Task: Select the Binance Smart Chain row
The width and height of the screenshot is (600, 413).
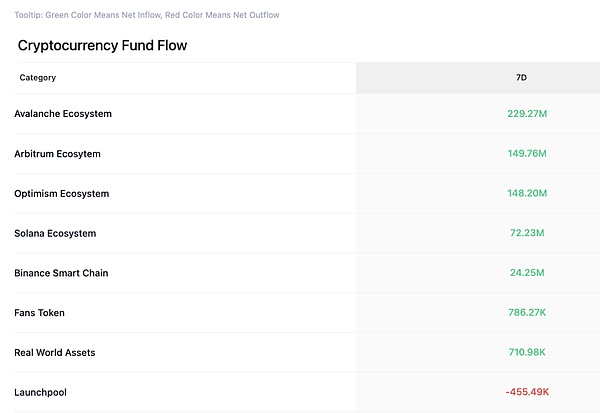Action: [61, 273]
